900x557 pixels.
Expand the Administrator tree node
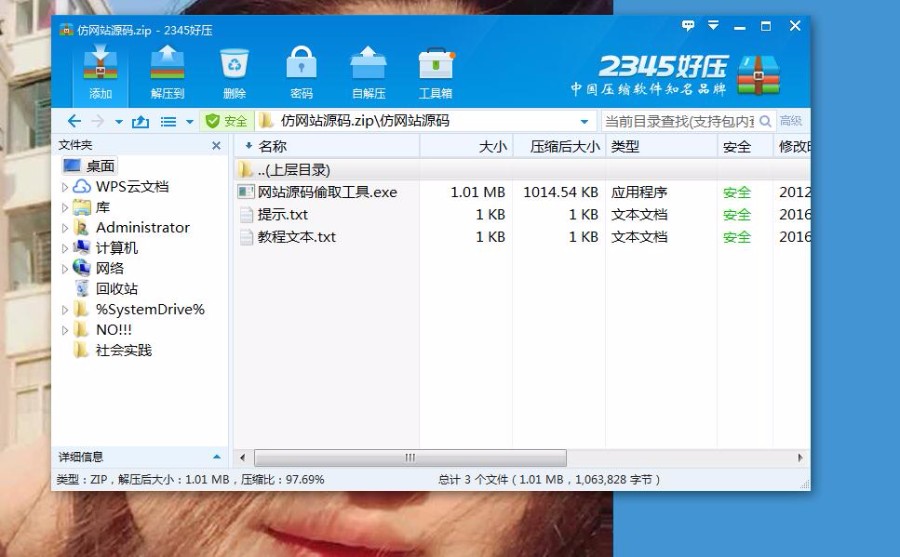65,228
